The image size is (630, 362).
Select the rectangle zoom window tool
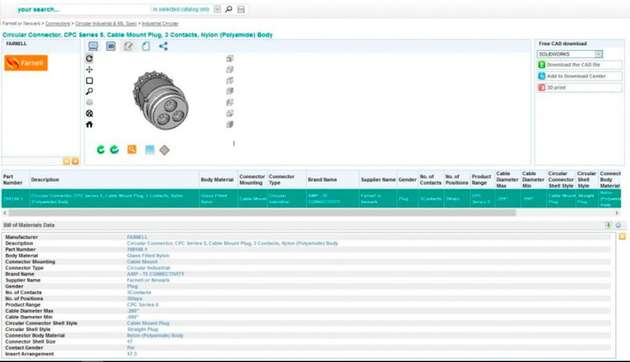click(89, 81)
